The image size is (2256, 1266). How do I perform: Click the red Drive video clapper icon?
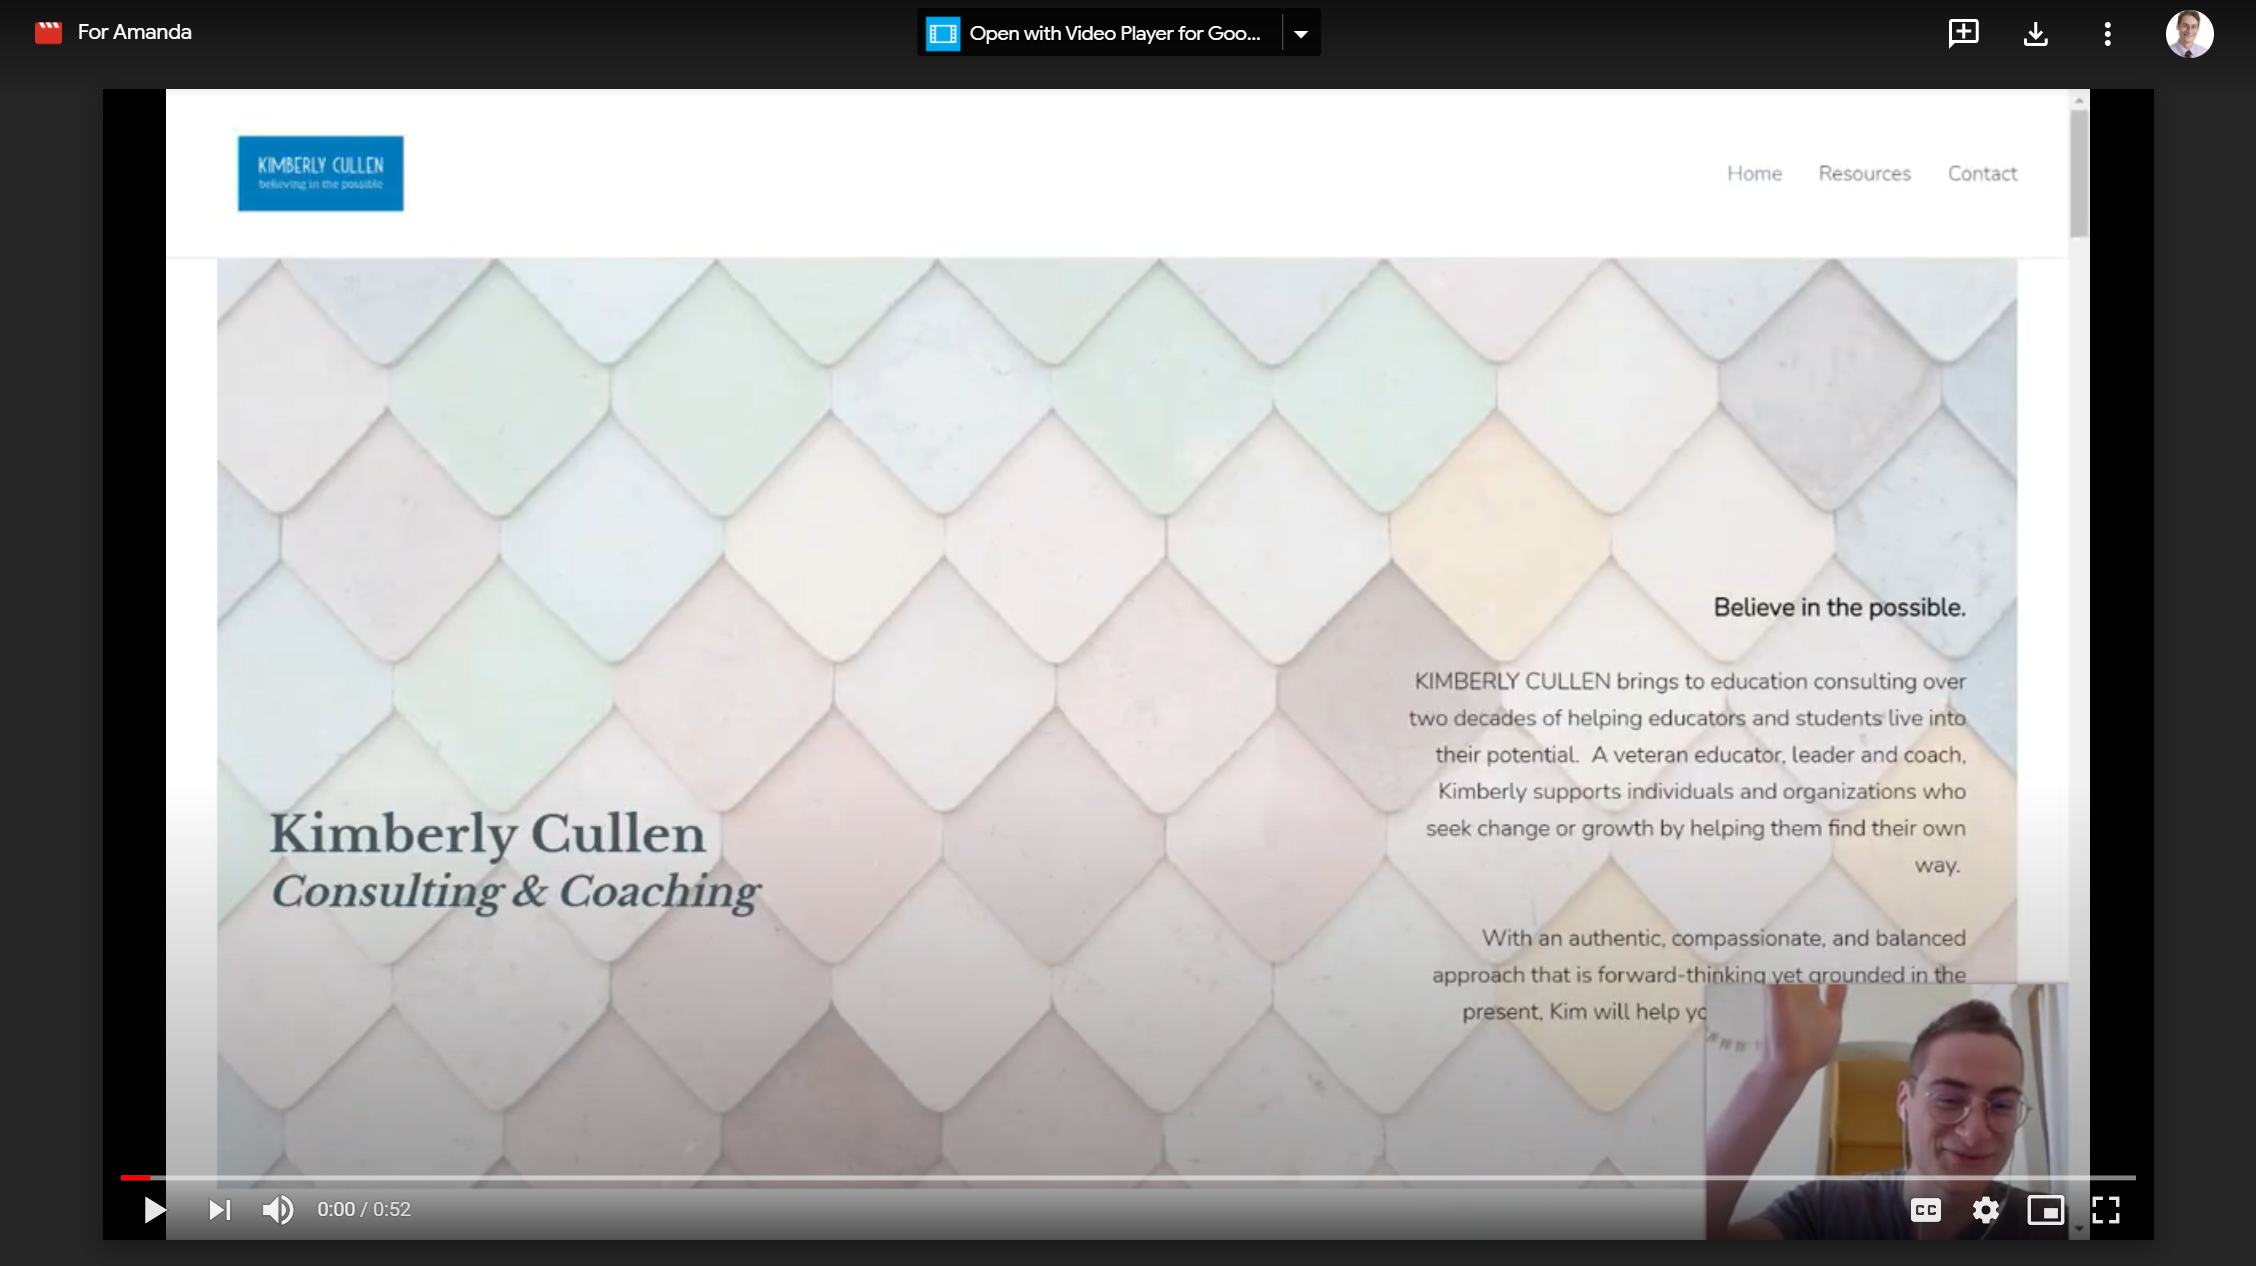click(x=48, y=31)
